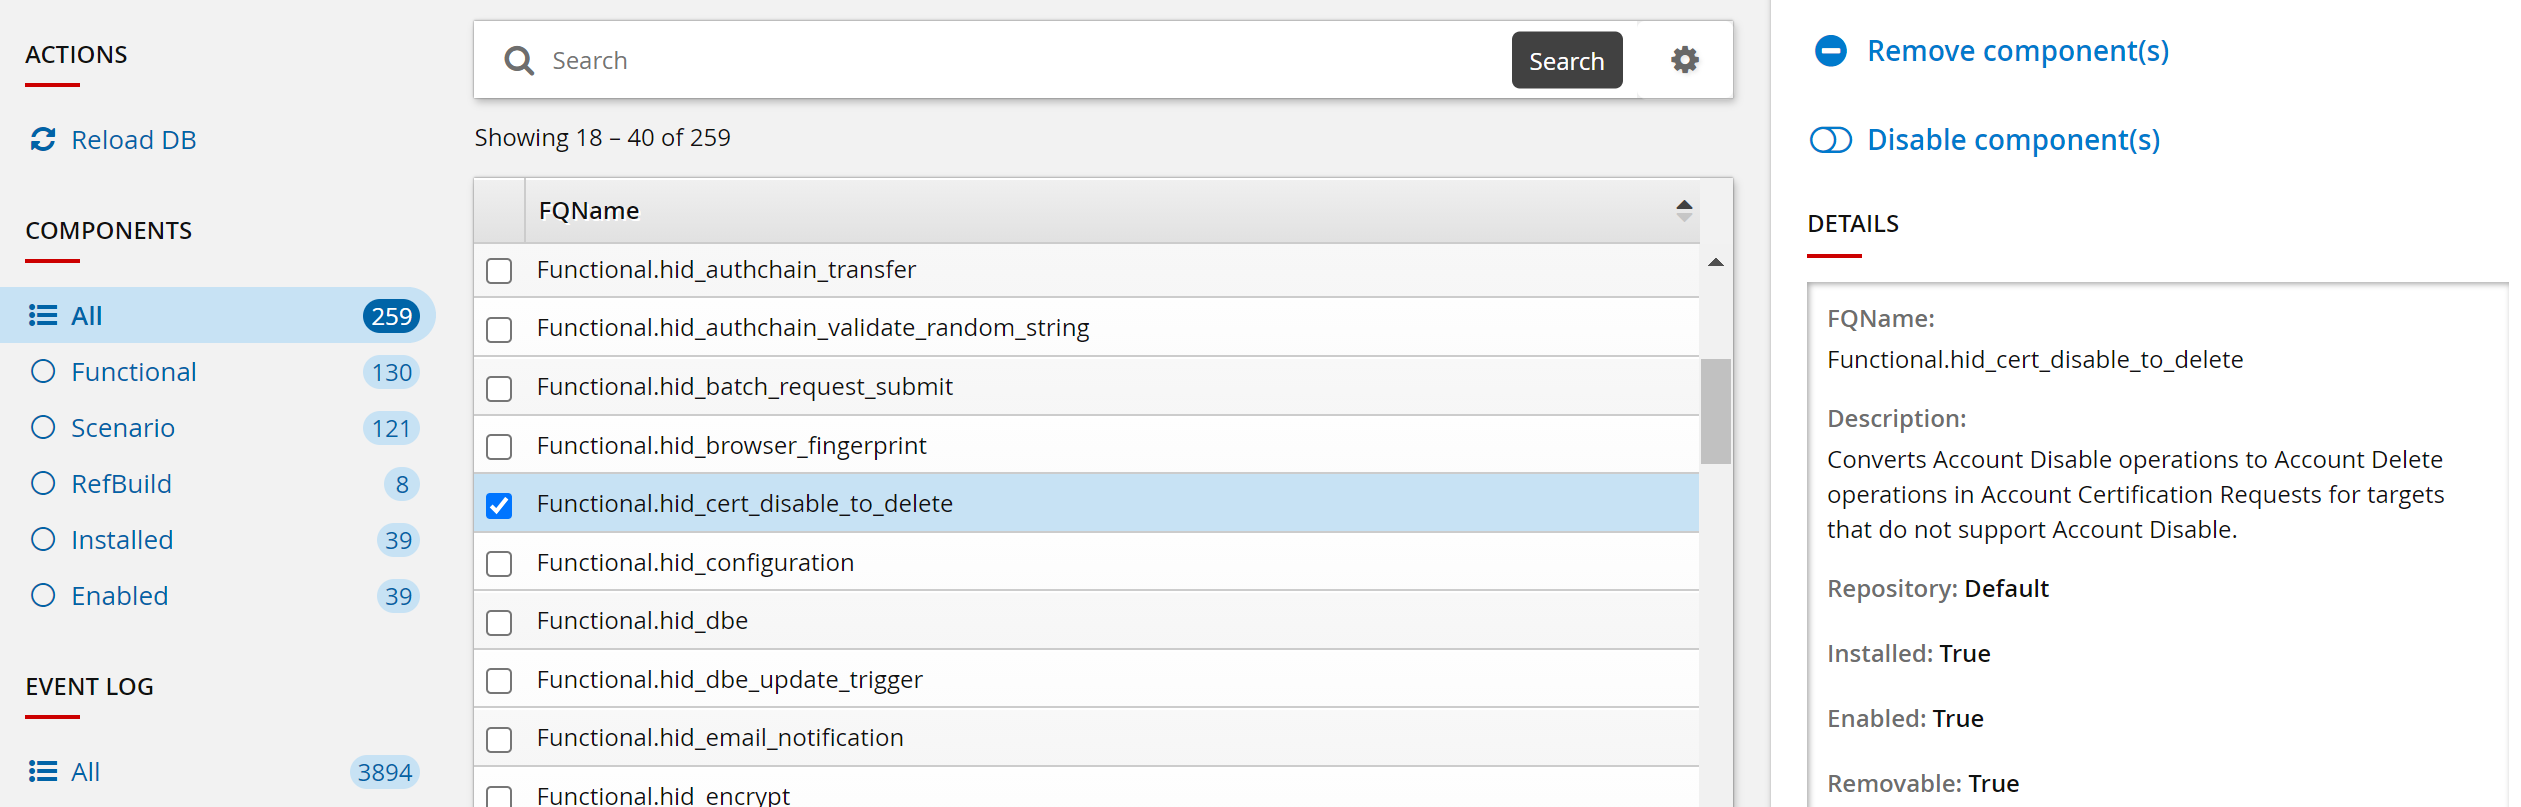Open the Enabled components category
The width and height of the screenshot is (2521, 807).
(43, 596)
